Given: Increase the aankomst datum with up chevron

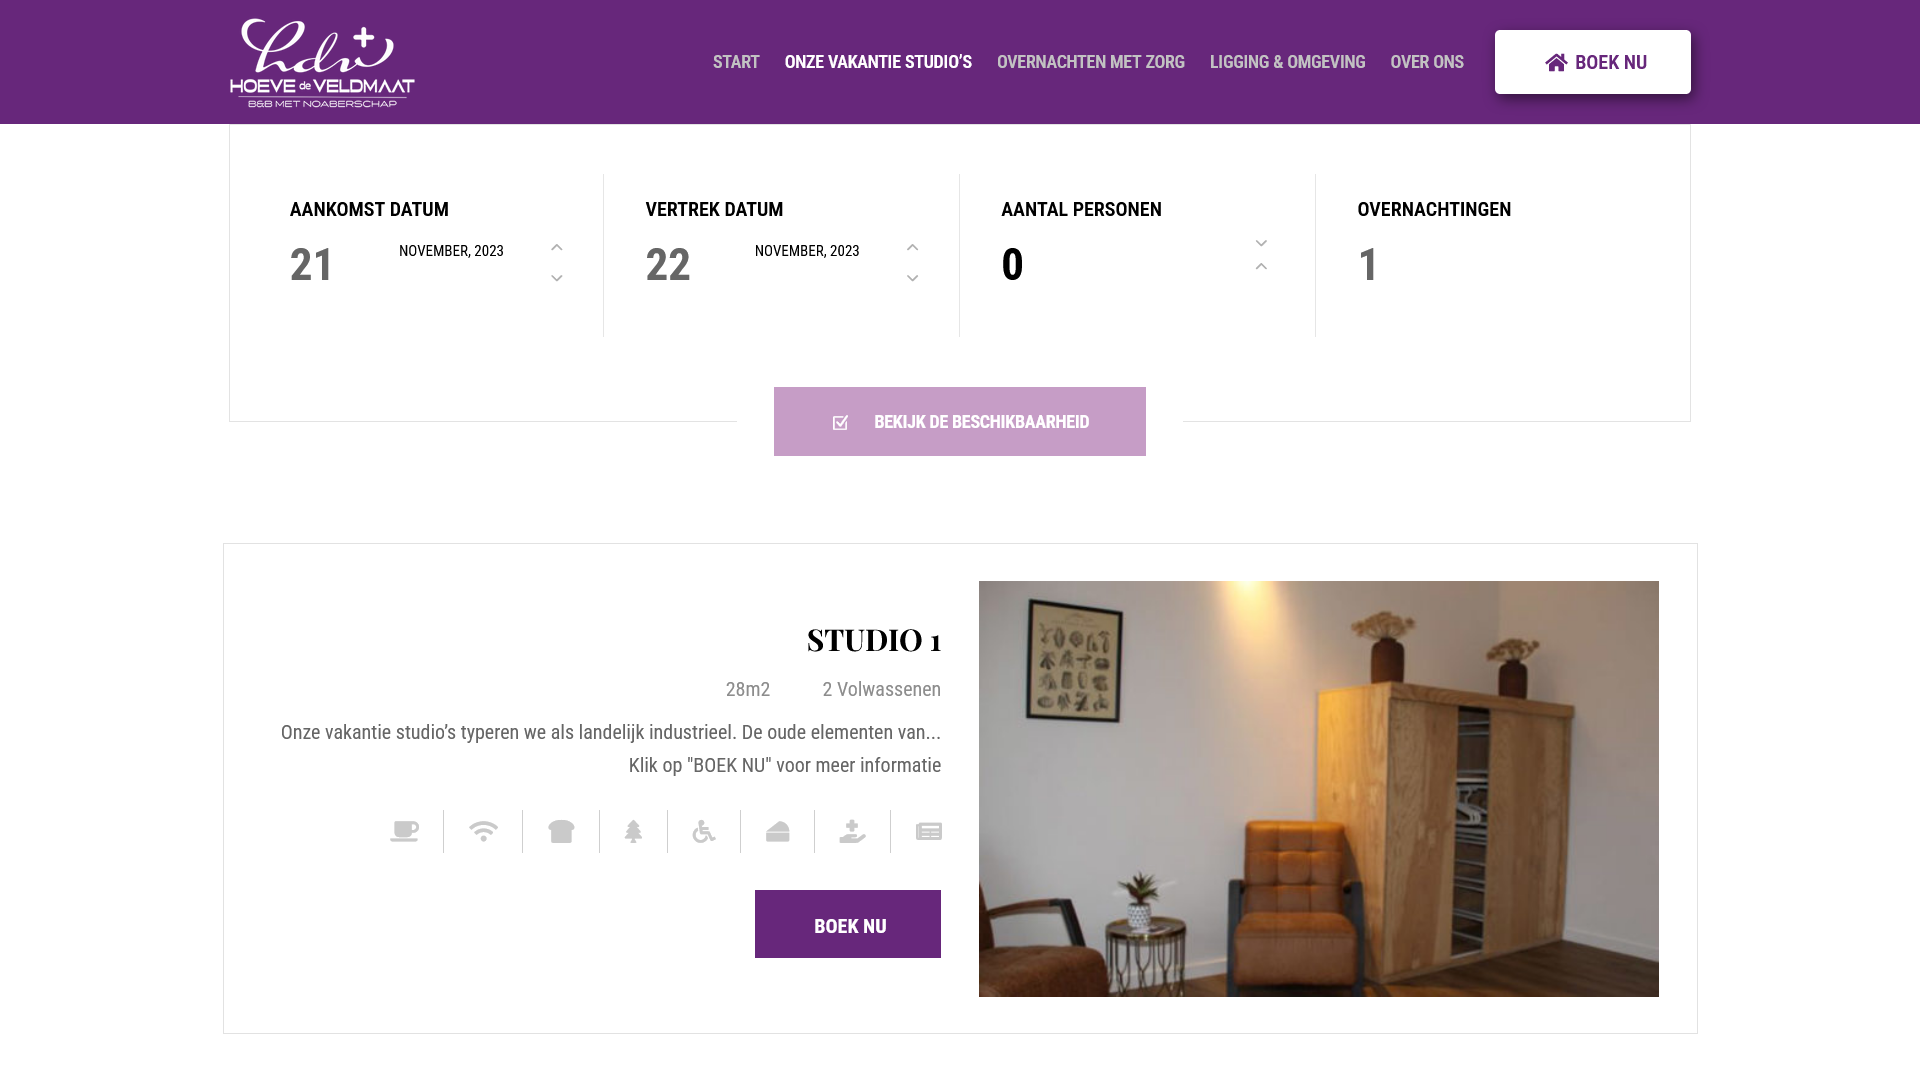Looking at the screenshot, I should (x=557, y=248).
